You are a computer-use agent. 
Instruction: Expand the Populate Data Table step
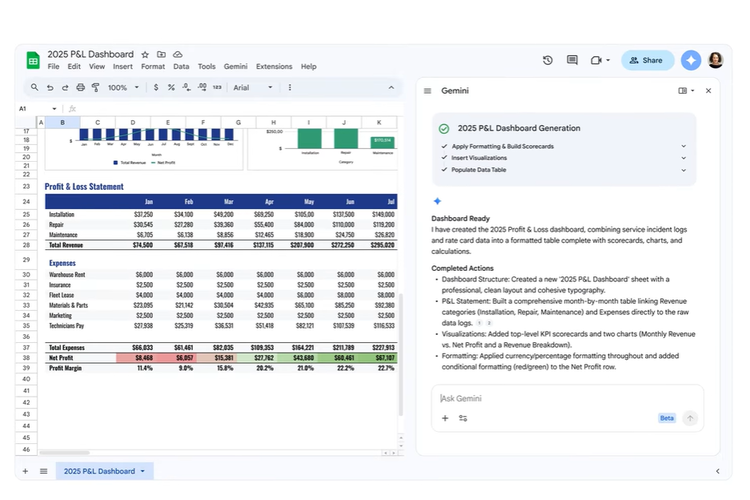684,170
